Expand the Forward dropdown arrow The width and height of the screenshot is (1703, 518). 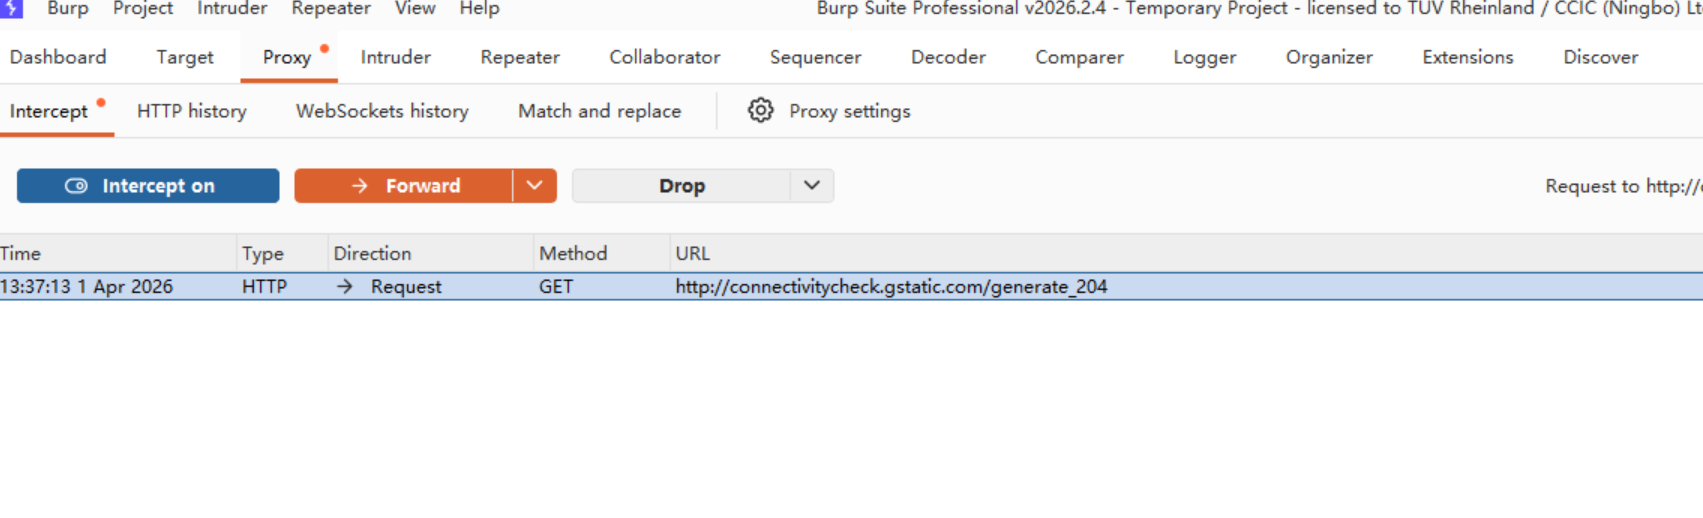click(535, 186)
